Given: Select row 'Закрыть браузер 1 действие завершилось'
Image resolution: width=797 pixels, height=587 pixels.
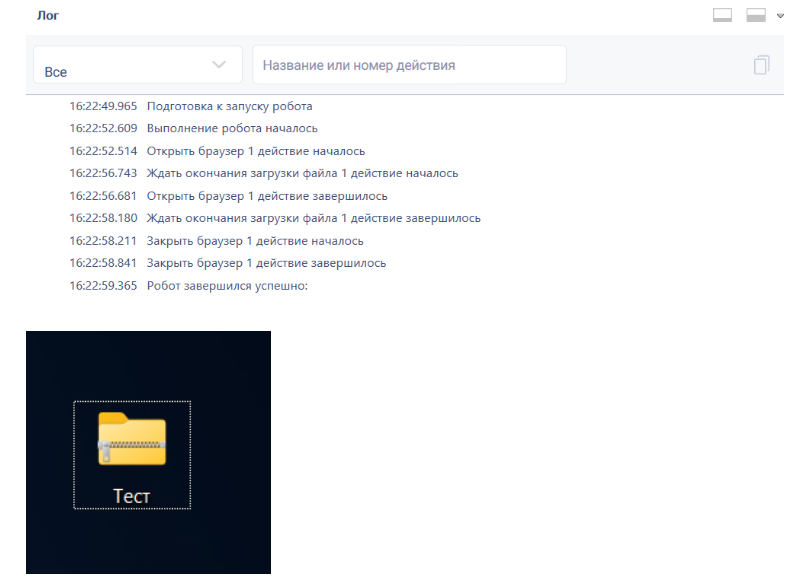Looking at the screenshot, I should pyautogui.click(x=266, y=263).
